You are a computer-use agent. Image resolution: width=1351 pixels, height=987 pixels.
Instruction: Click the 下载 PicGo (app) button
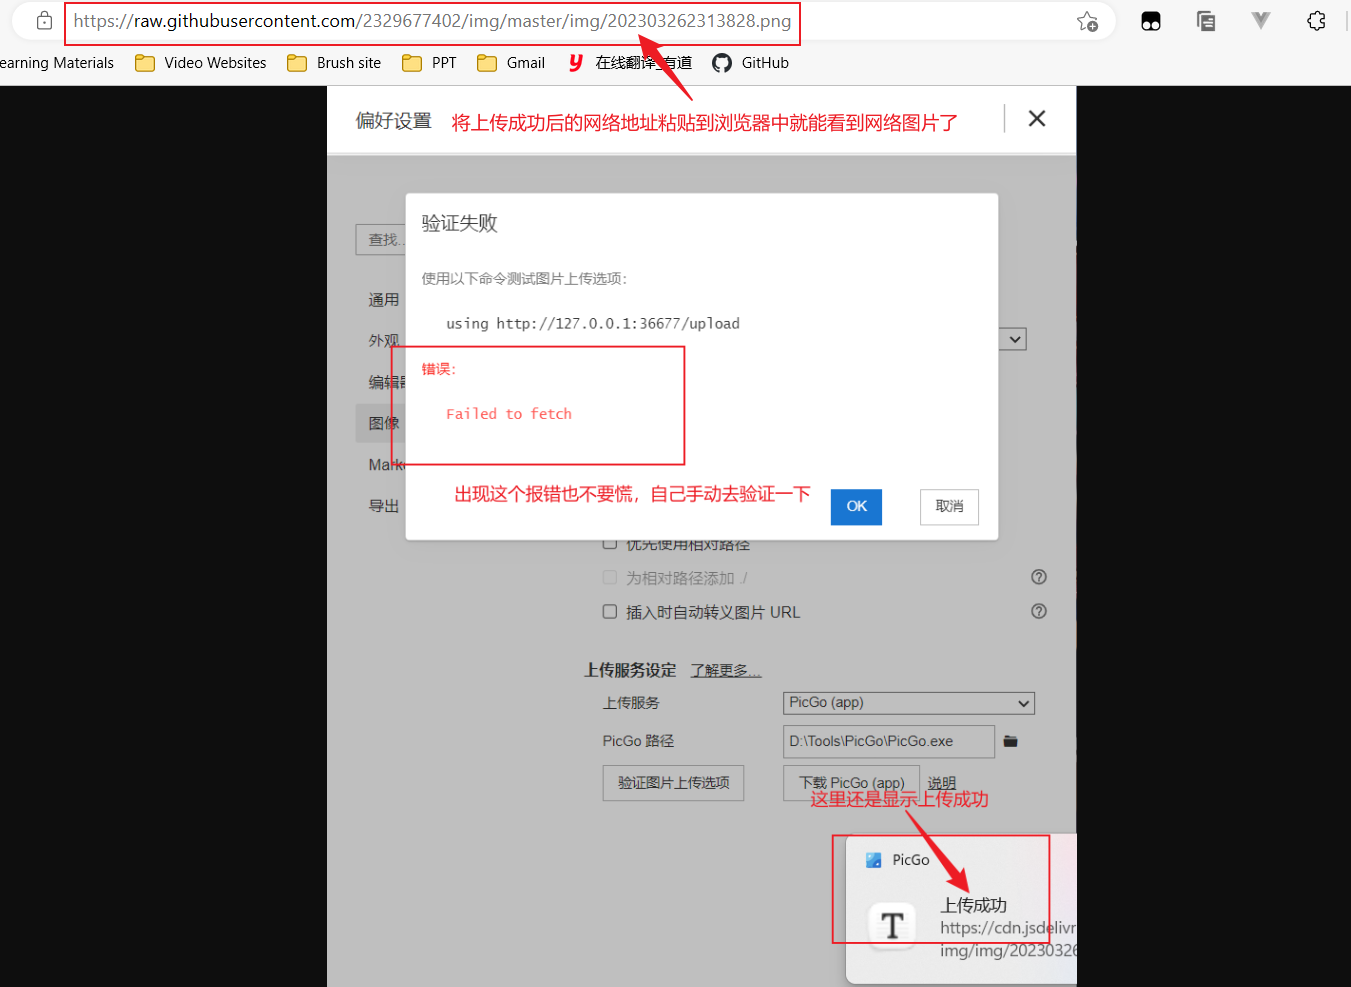[x=851, y=783]
